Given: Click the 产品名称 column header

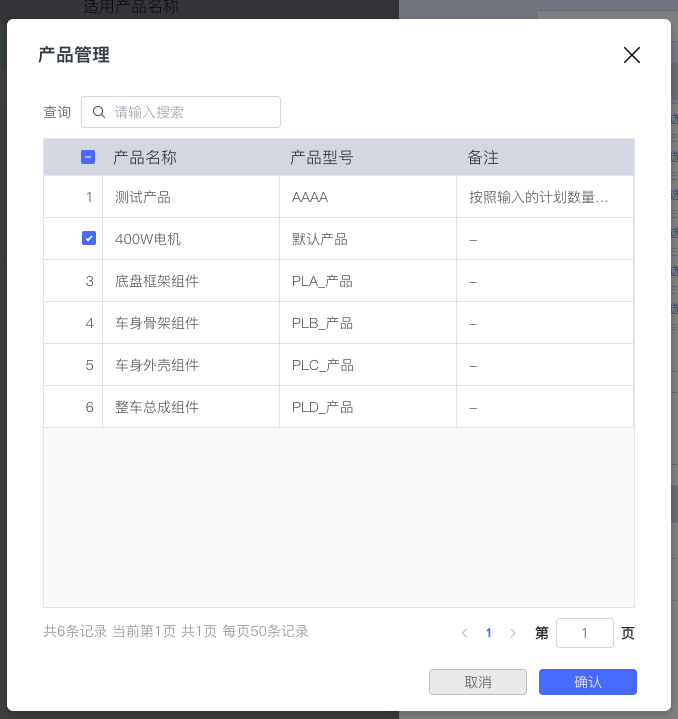Looking at the screenshot, I should (x=145, y=157).
